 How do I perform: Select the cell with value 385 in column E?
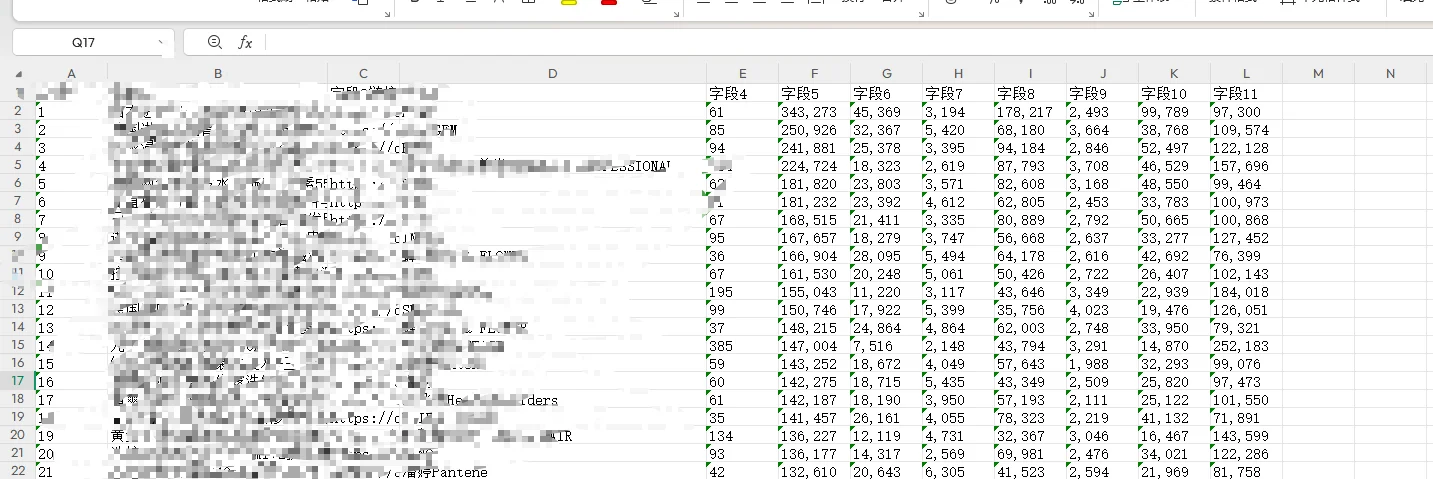tap(742, 346)
